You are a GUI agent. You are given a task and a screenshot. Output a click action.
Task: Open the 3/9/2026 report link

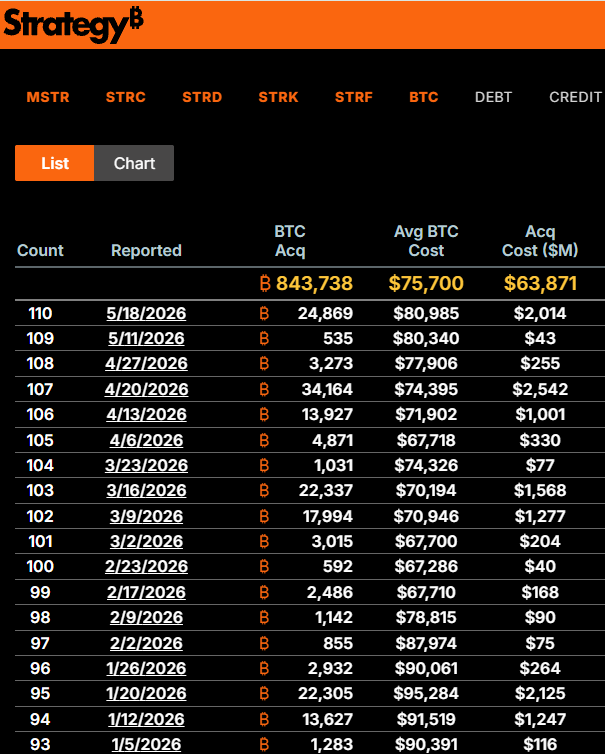click(x=146, y=516)
